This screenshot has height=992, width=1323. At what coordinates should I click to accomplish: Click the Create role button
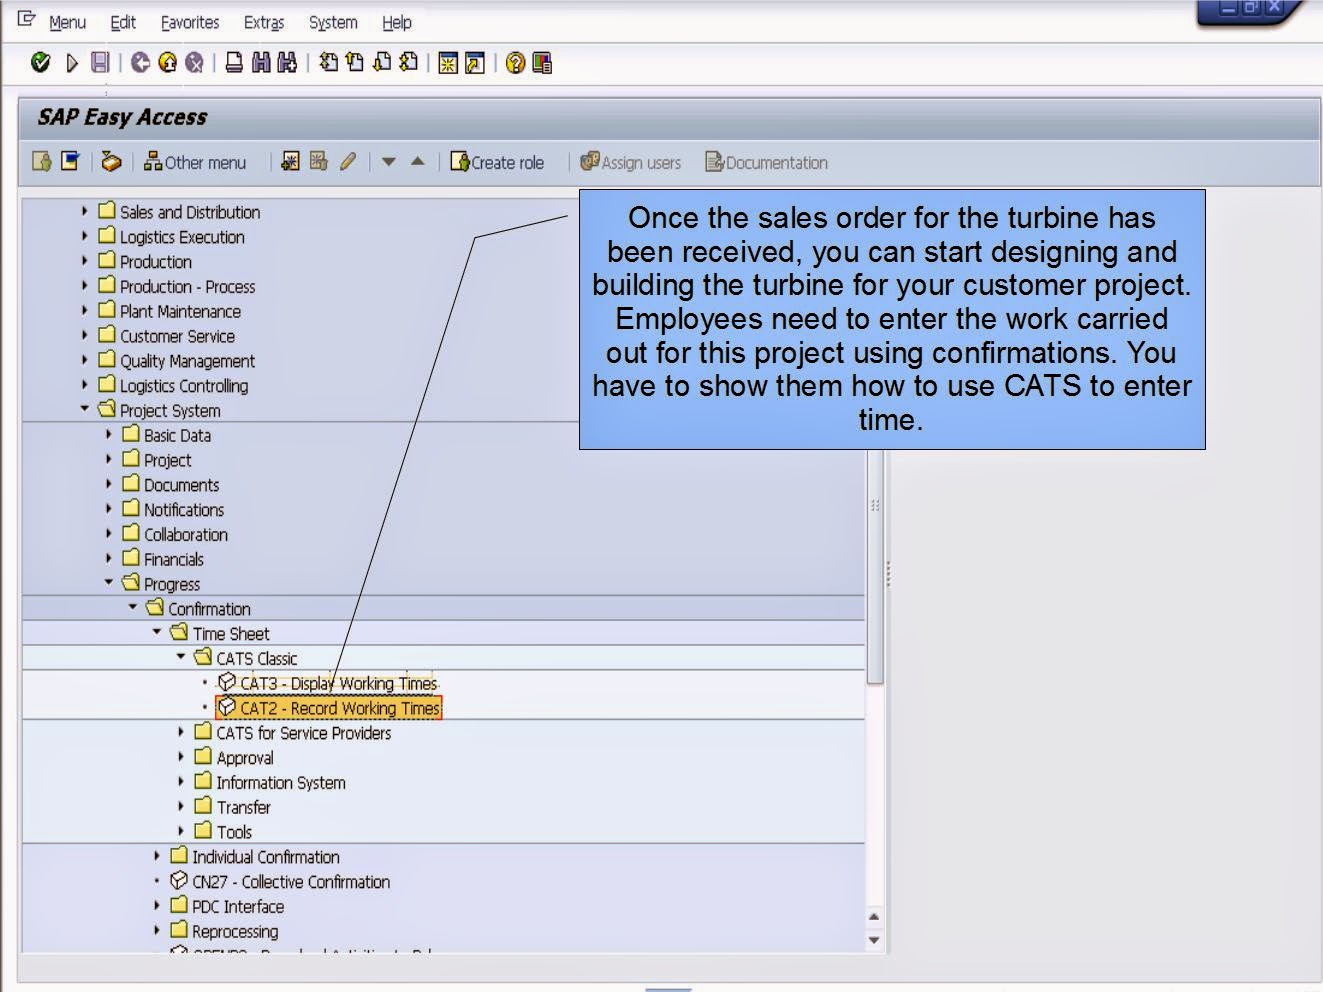click(497, 162)
